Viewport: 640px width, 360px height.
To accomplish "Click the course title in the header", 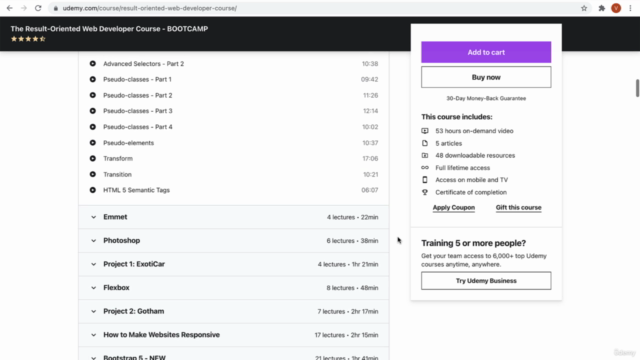I will (x=109, y=29).
